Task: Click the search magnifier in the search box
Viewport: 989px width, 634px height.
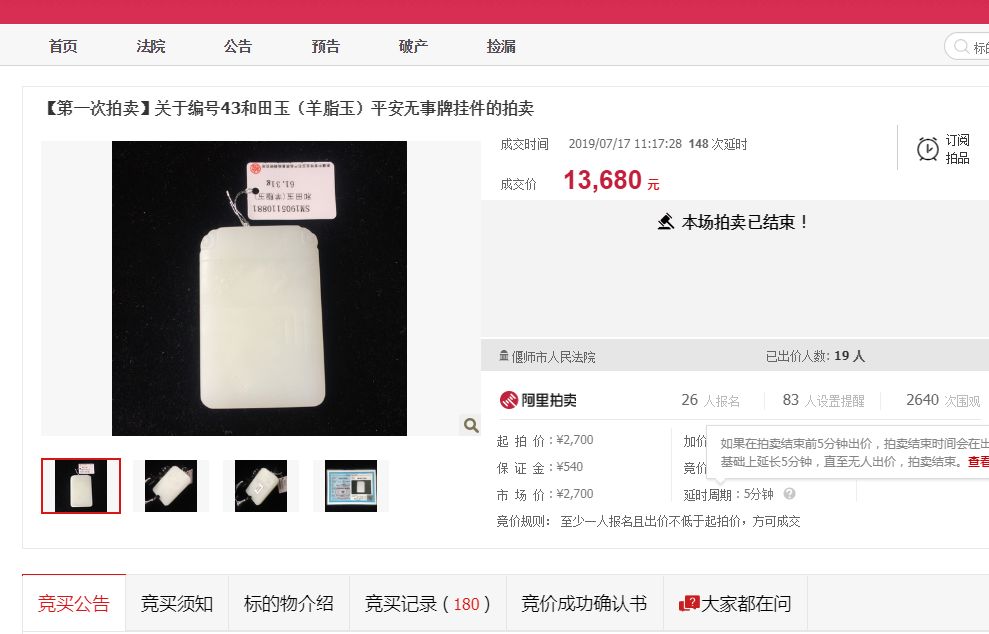Action: tap(961, 47)
